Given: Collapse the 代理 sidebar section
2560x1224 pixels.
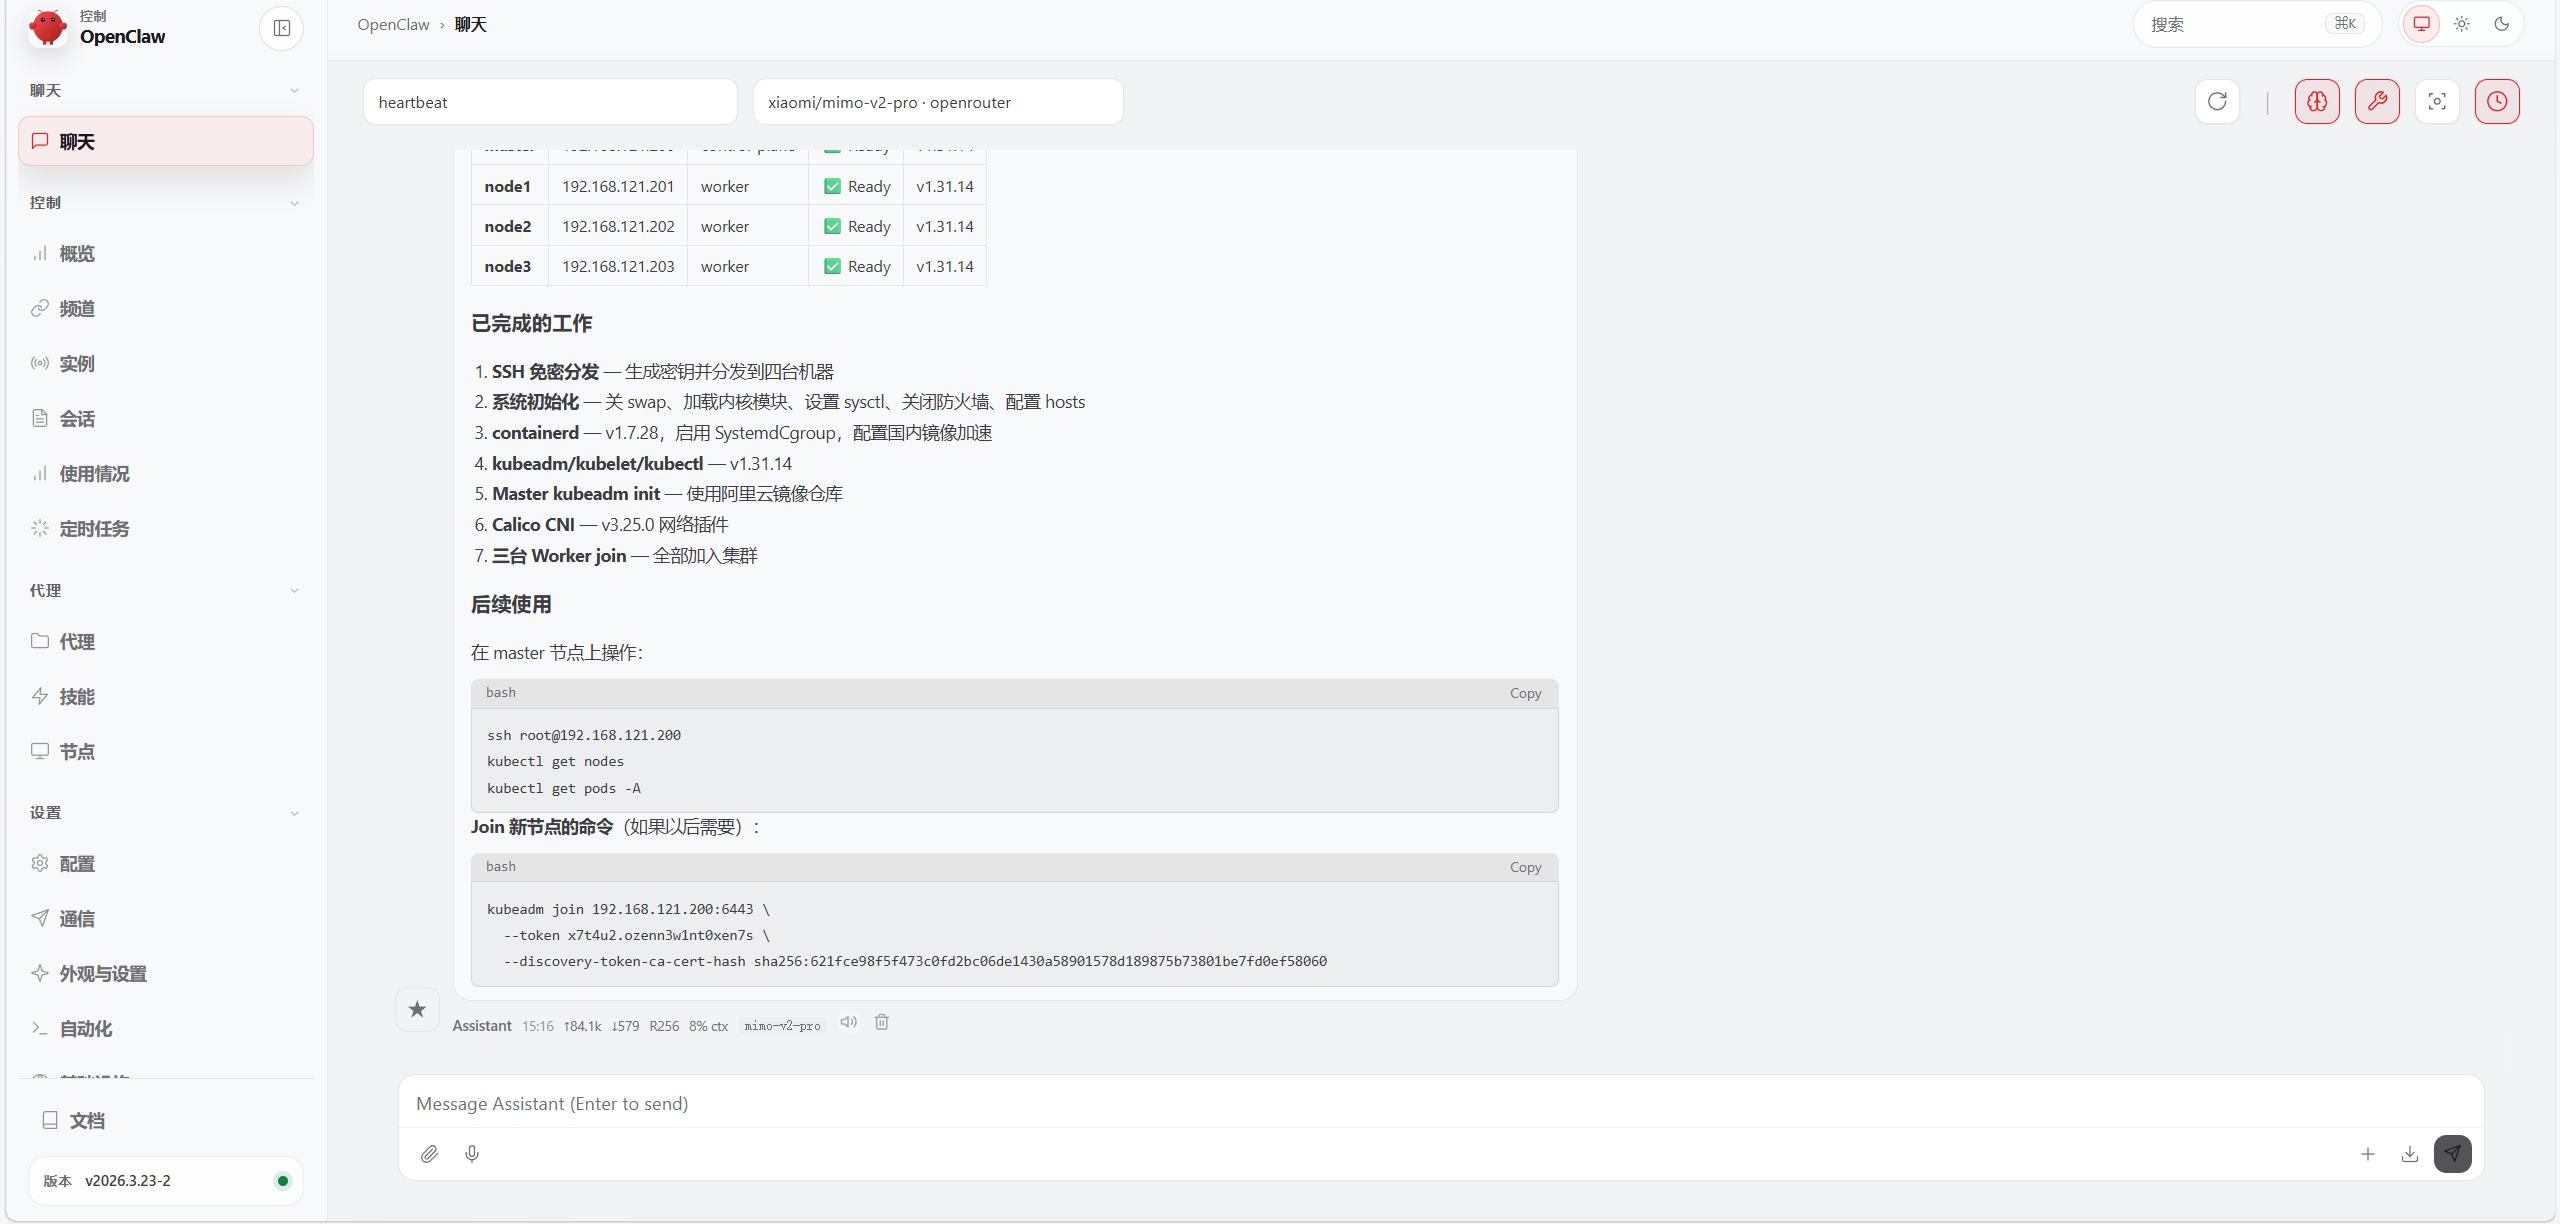Looking at the screenshot, I should pos(294,591).
